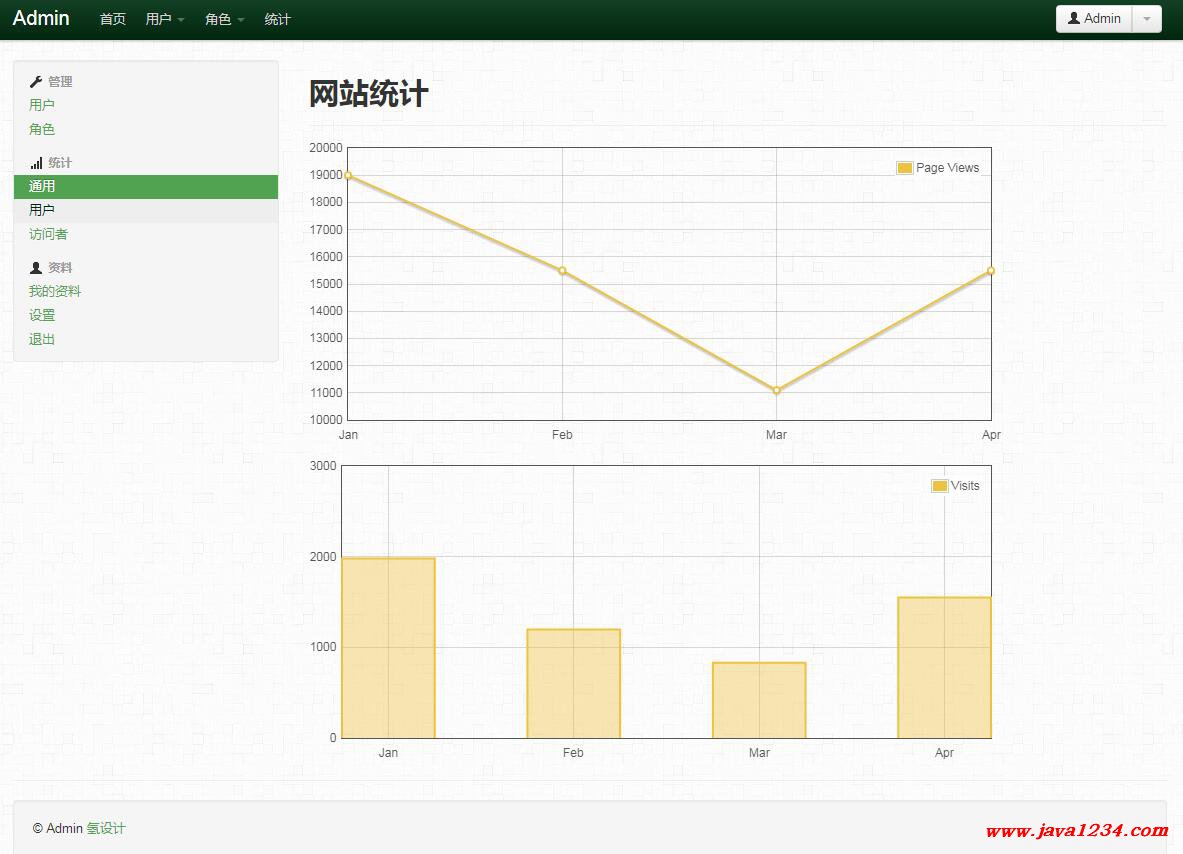
Task: Click the wrench icon beside 管理
Action: [35, 81]
